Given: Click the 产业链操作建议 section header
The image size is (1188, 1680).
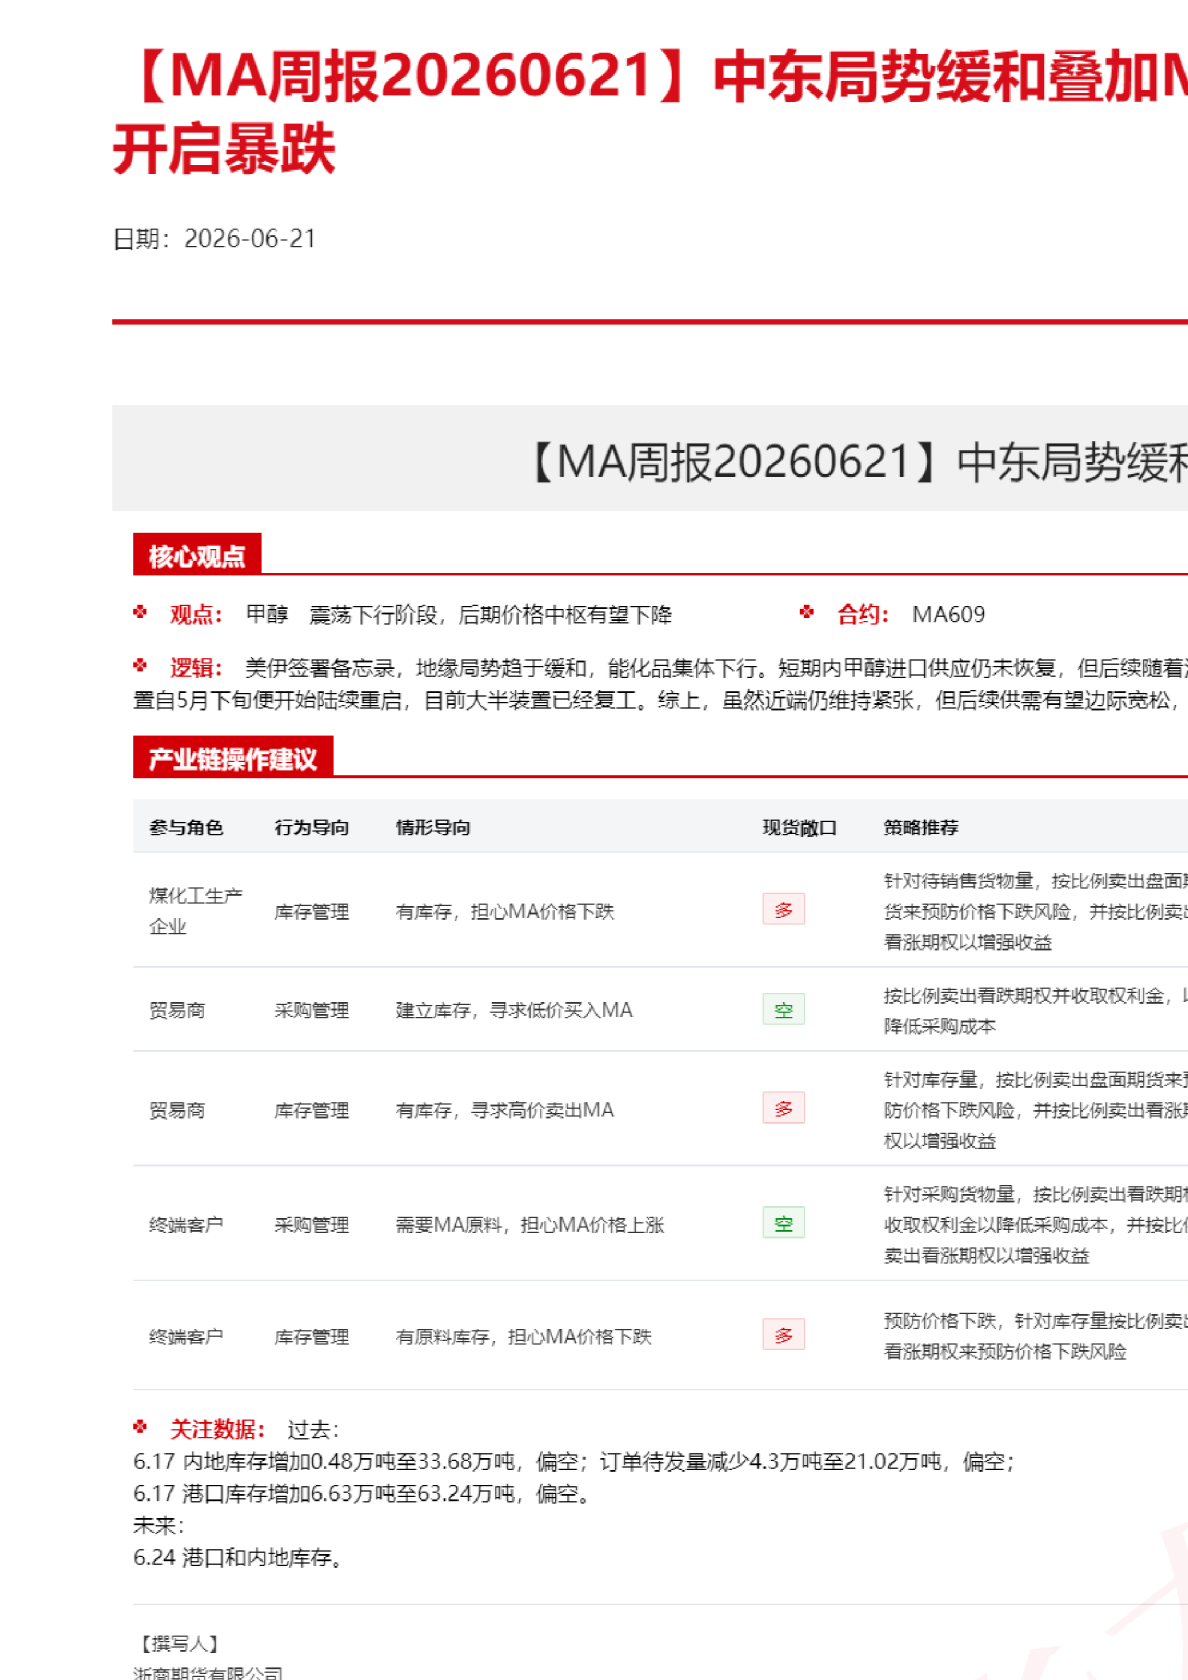Looking at the screenshot, I should pyautogui.click(x=233, y=758).
